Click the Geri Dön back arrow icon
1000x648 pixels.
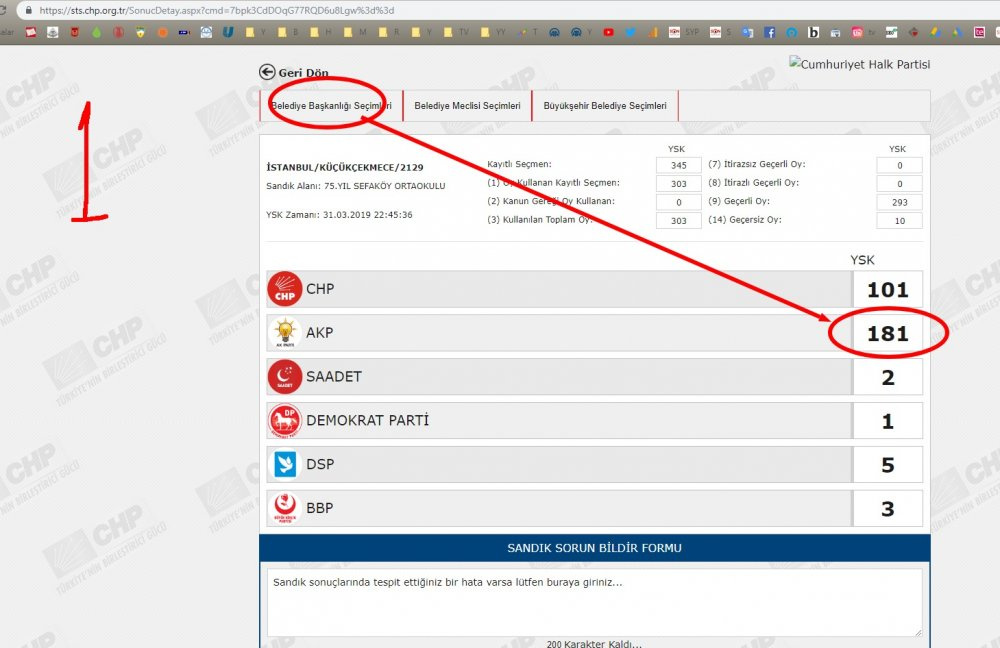[x=267, y=72]
